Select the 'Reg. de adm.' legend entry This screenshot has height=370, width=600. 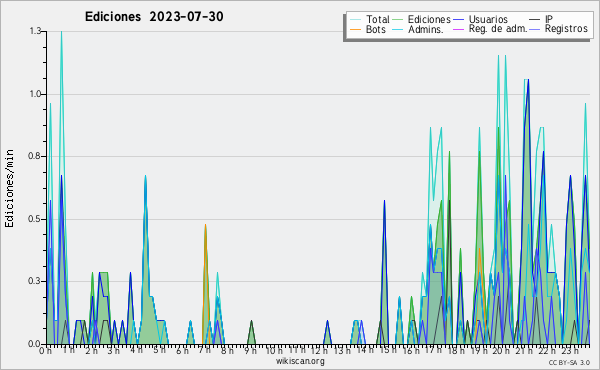tap(498, 29)
